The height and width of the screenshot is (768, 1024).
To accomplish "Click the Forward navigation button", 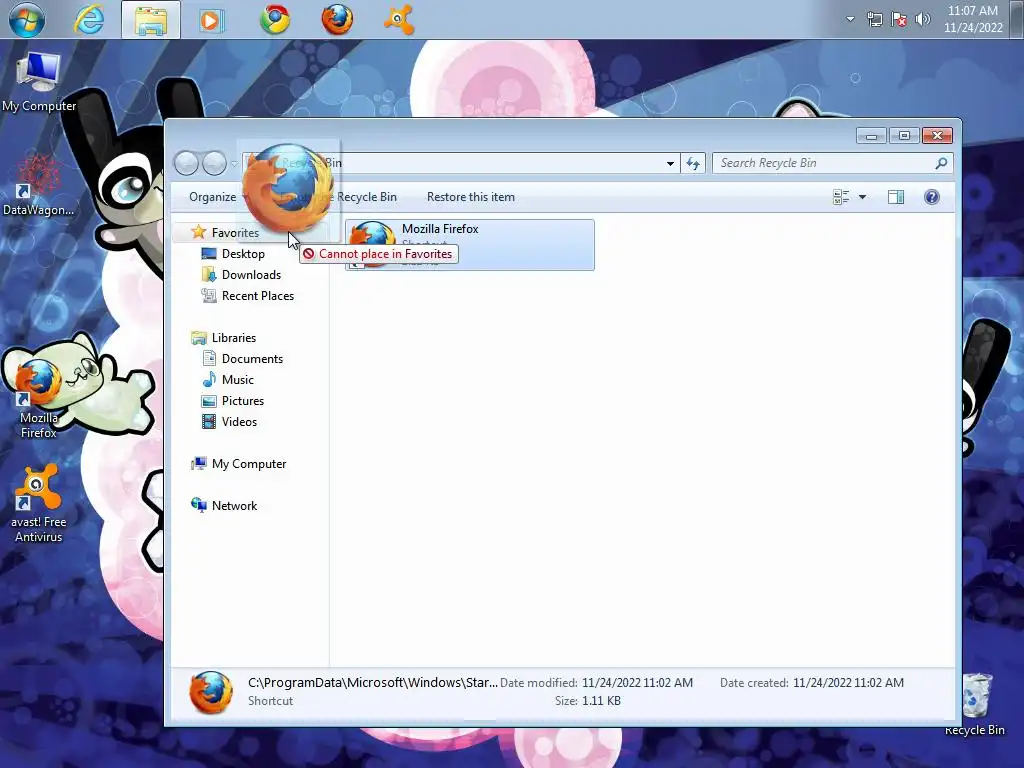I will [214, 163].
